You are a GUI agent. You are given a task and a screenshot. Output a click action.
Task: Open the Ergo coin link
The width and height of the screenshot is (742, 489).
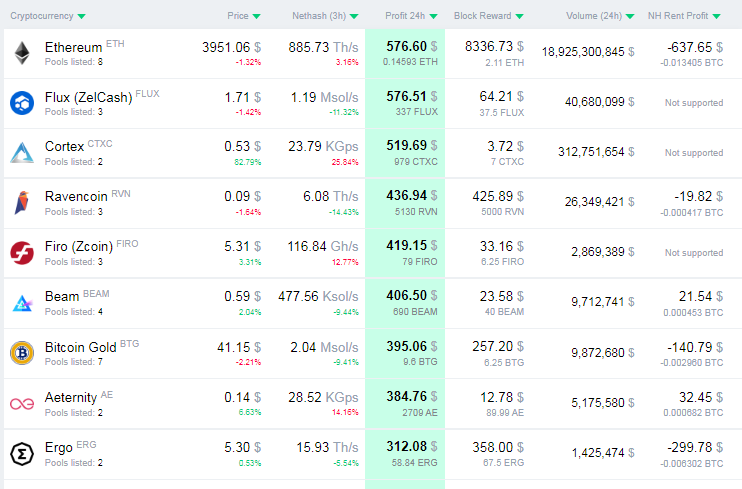pos(59,447)
